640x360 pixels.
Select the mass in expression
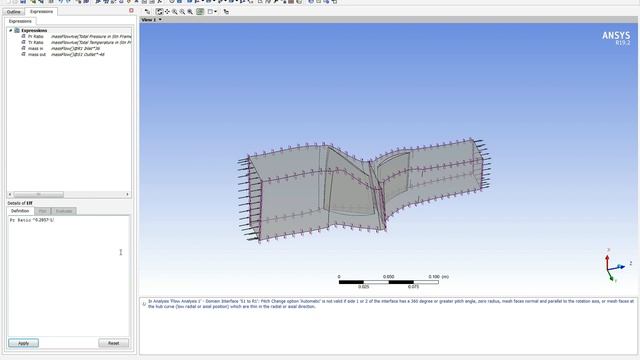(36, 49)
